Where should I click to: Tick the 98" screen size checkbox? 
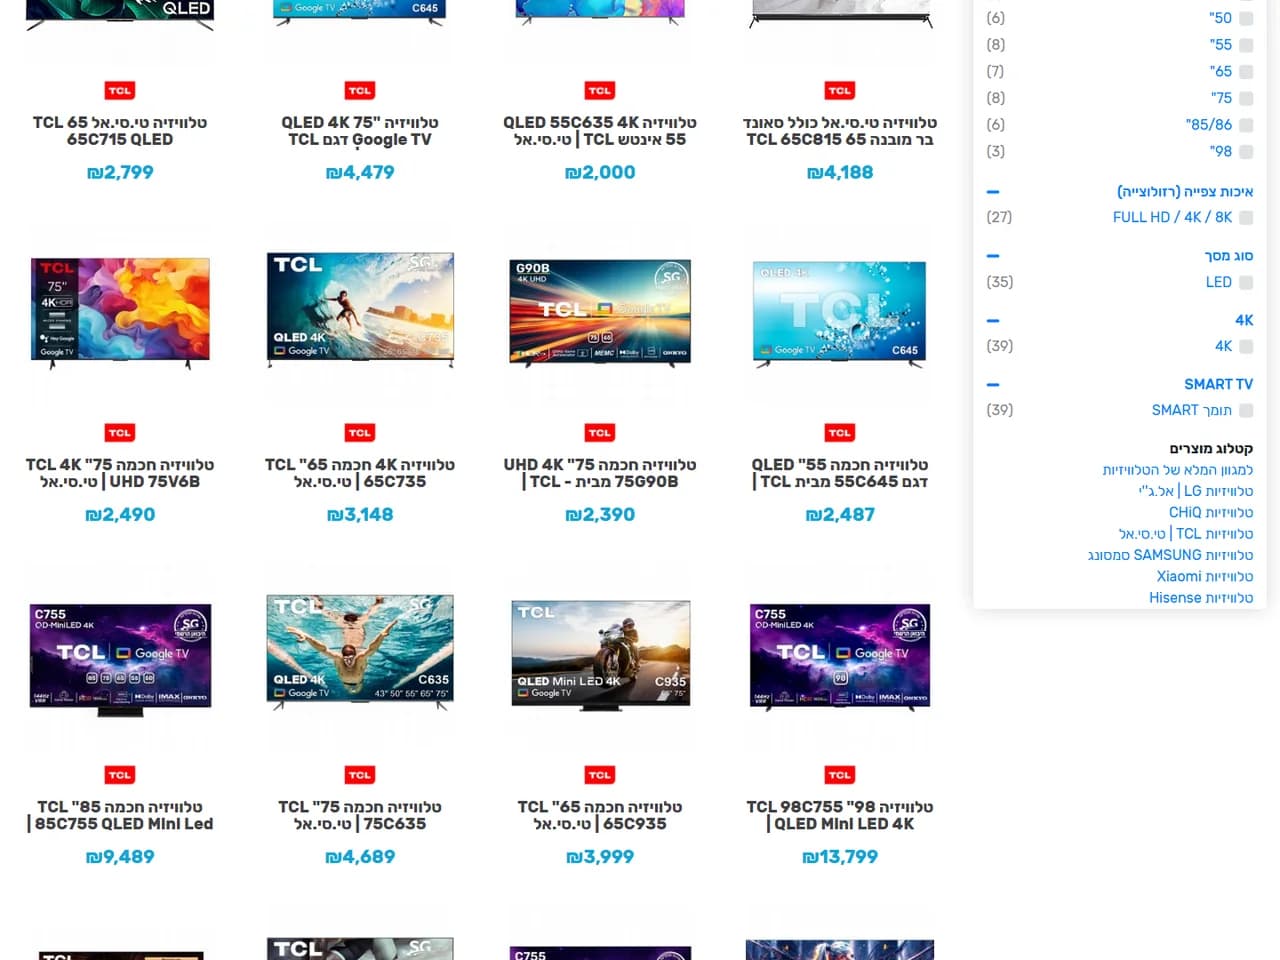point(1246,152)
